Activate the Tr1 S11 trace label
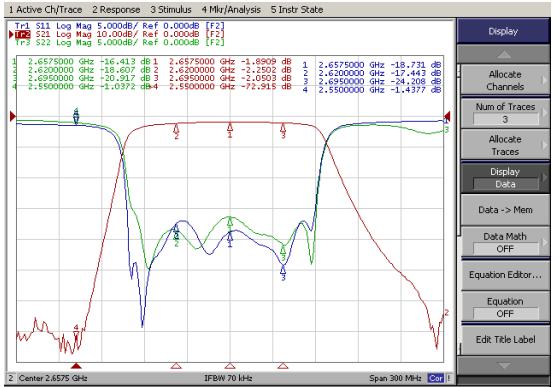The height and width of the screenshot is (387, 557). (119, 26)
